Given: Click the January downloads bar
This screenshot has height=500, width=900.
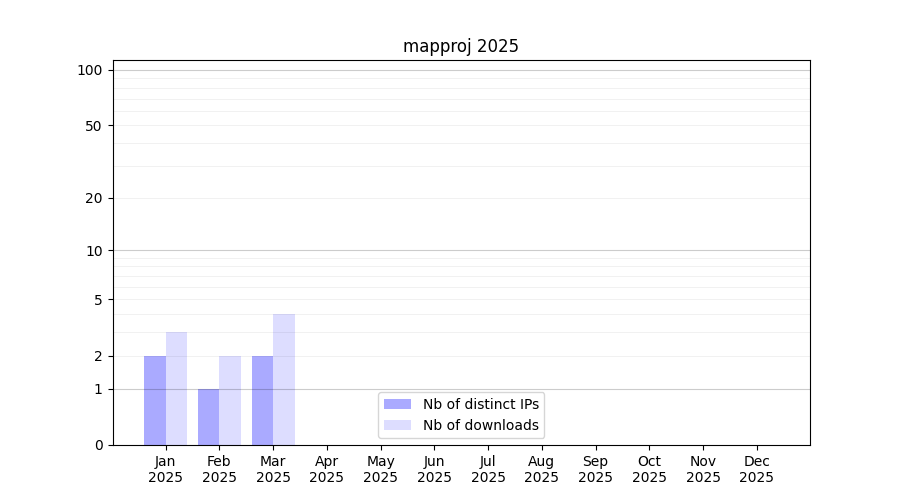Looking at the screenshot, I should coord(176,388).
